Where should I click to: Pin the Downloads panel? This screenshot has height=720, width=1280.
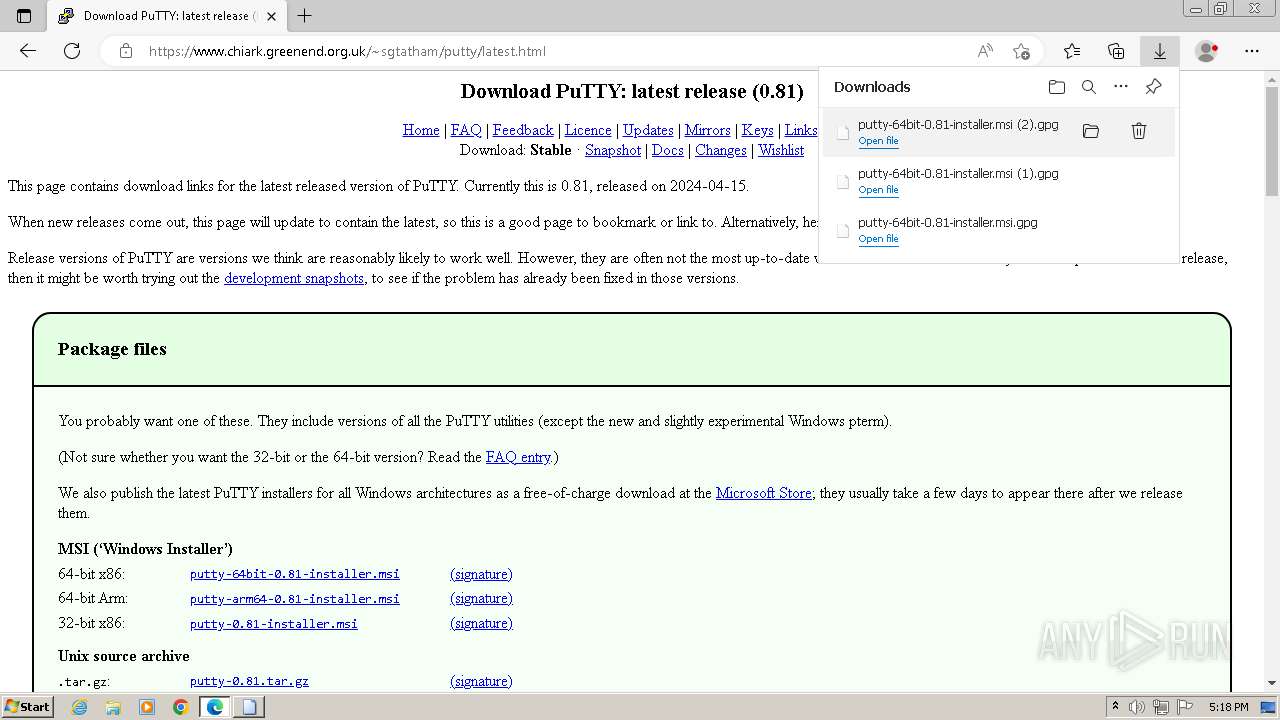coord(1153,87)
